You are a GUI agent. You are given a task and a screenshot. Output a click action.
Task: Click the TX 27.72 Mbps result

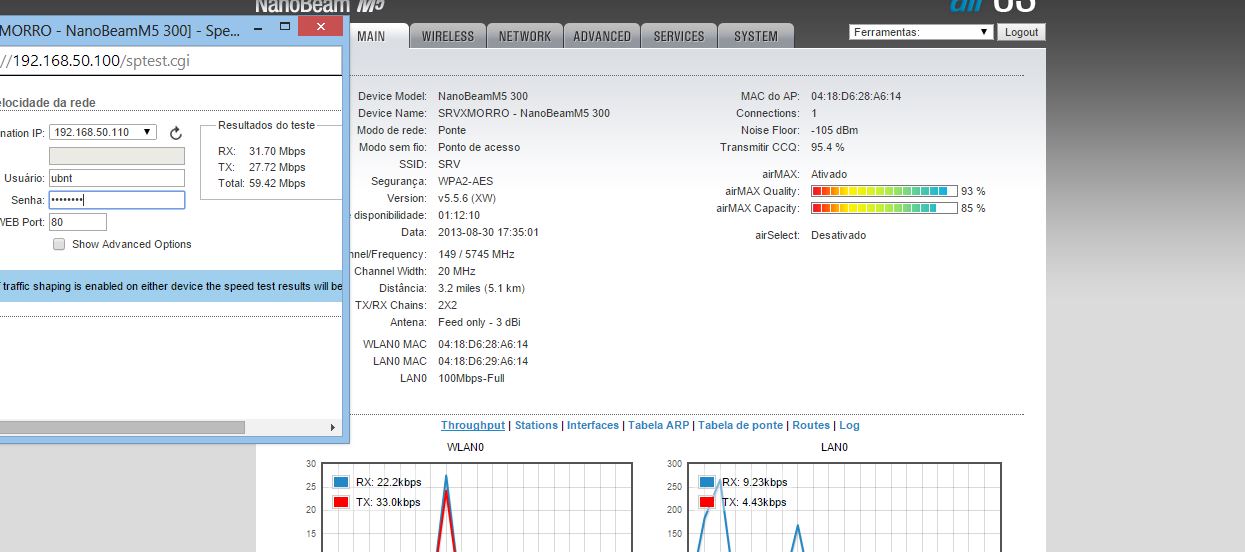pos(277,167)
